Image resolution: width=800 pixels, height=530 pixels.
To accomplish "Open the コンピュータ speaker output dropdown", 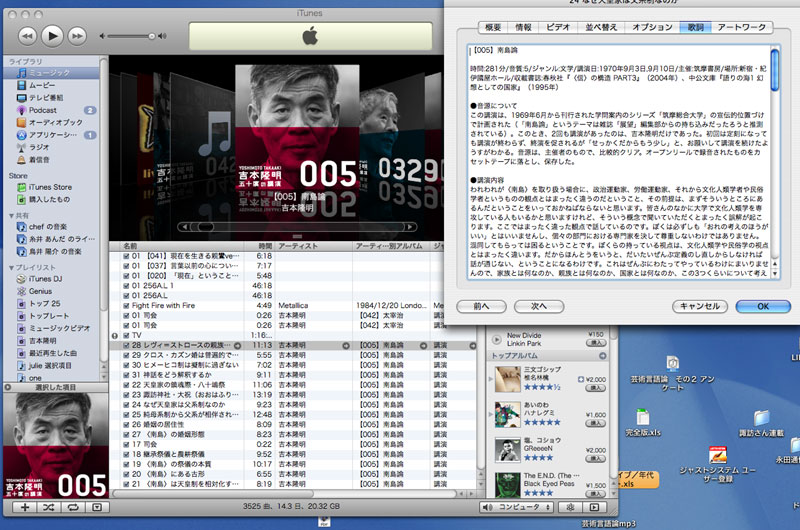I will (517, 507).
